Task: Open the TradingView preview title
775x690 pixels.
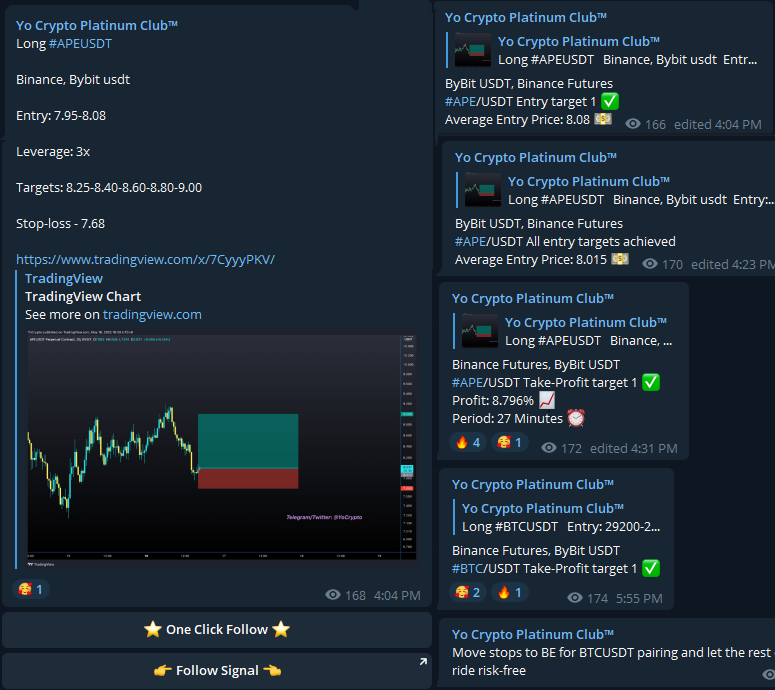Action: tap(64, 279)
